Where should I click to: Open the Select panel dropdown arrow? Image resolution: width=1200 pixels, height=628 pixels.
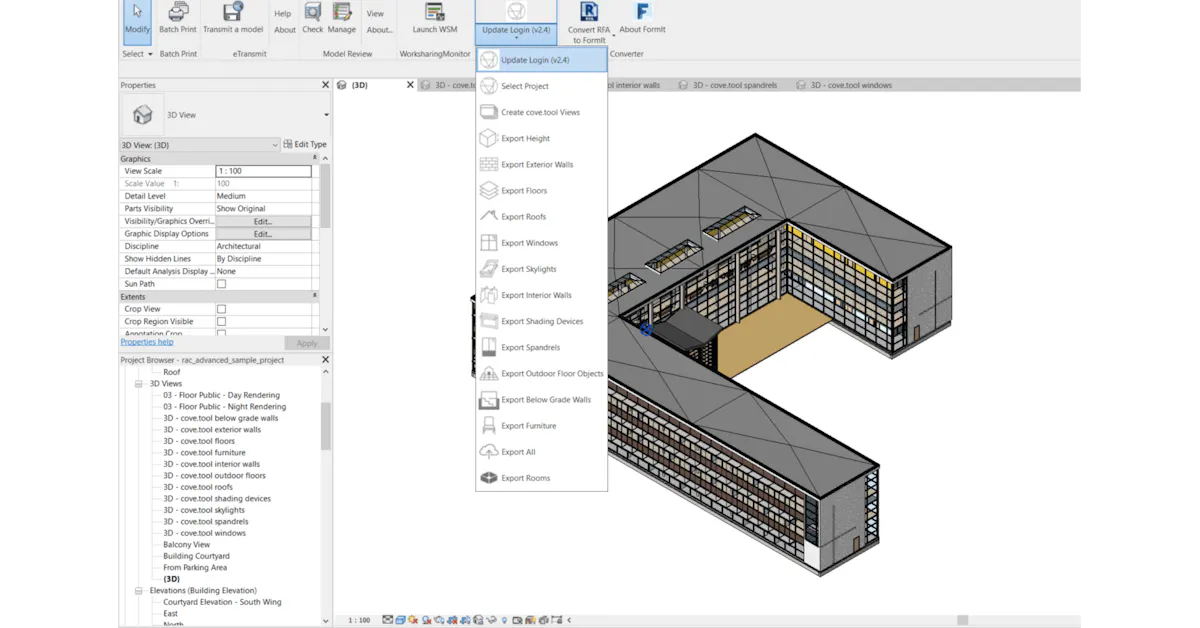149,54
